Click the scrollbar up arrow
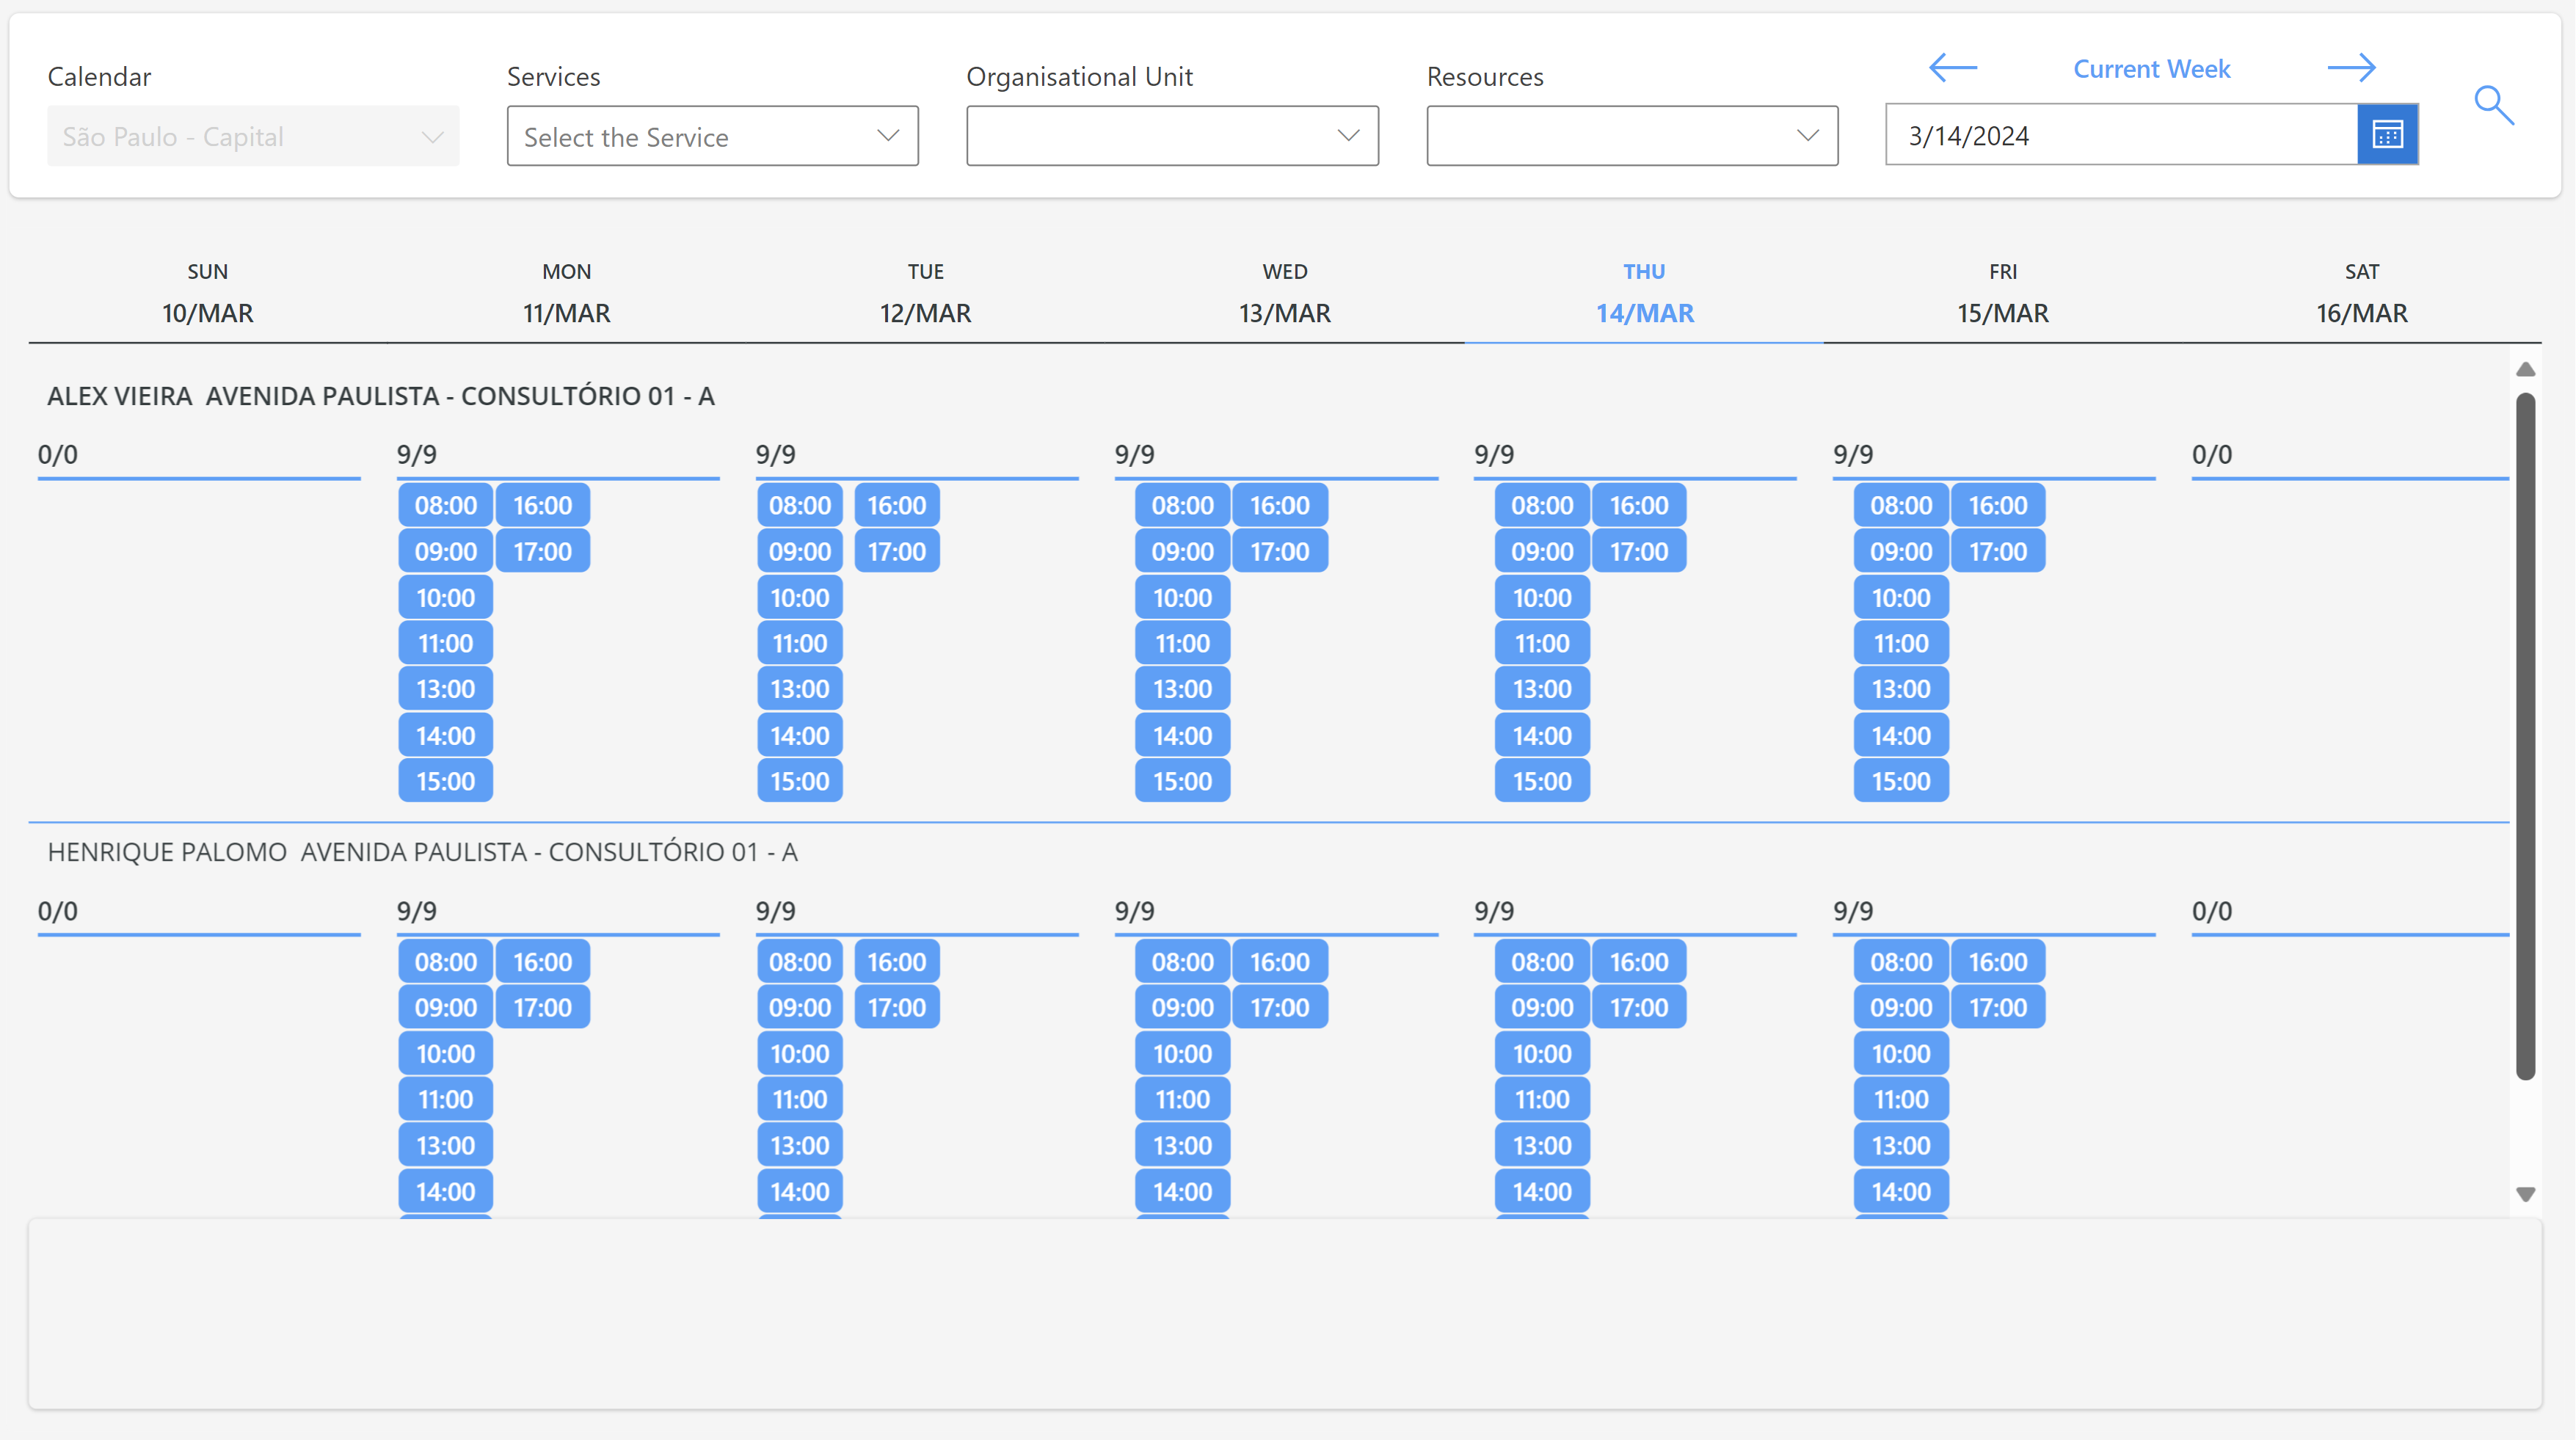2576x1440 pixels. [x=2527, y=368]
